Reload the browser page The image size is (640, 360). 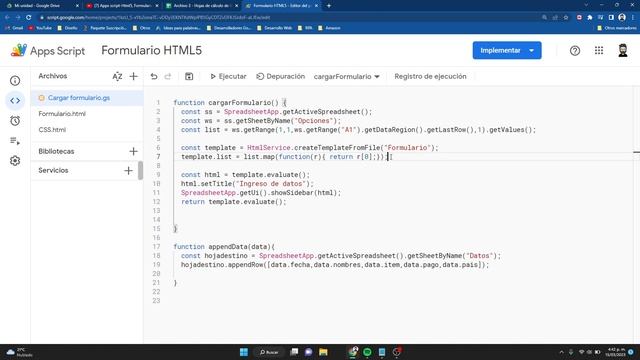pyautogui.click(x=29, y=18)
